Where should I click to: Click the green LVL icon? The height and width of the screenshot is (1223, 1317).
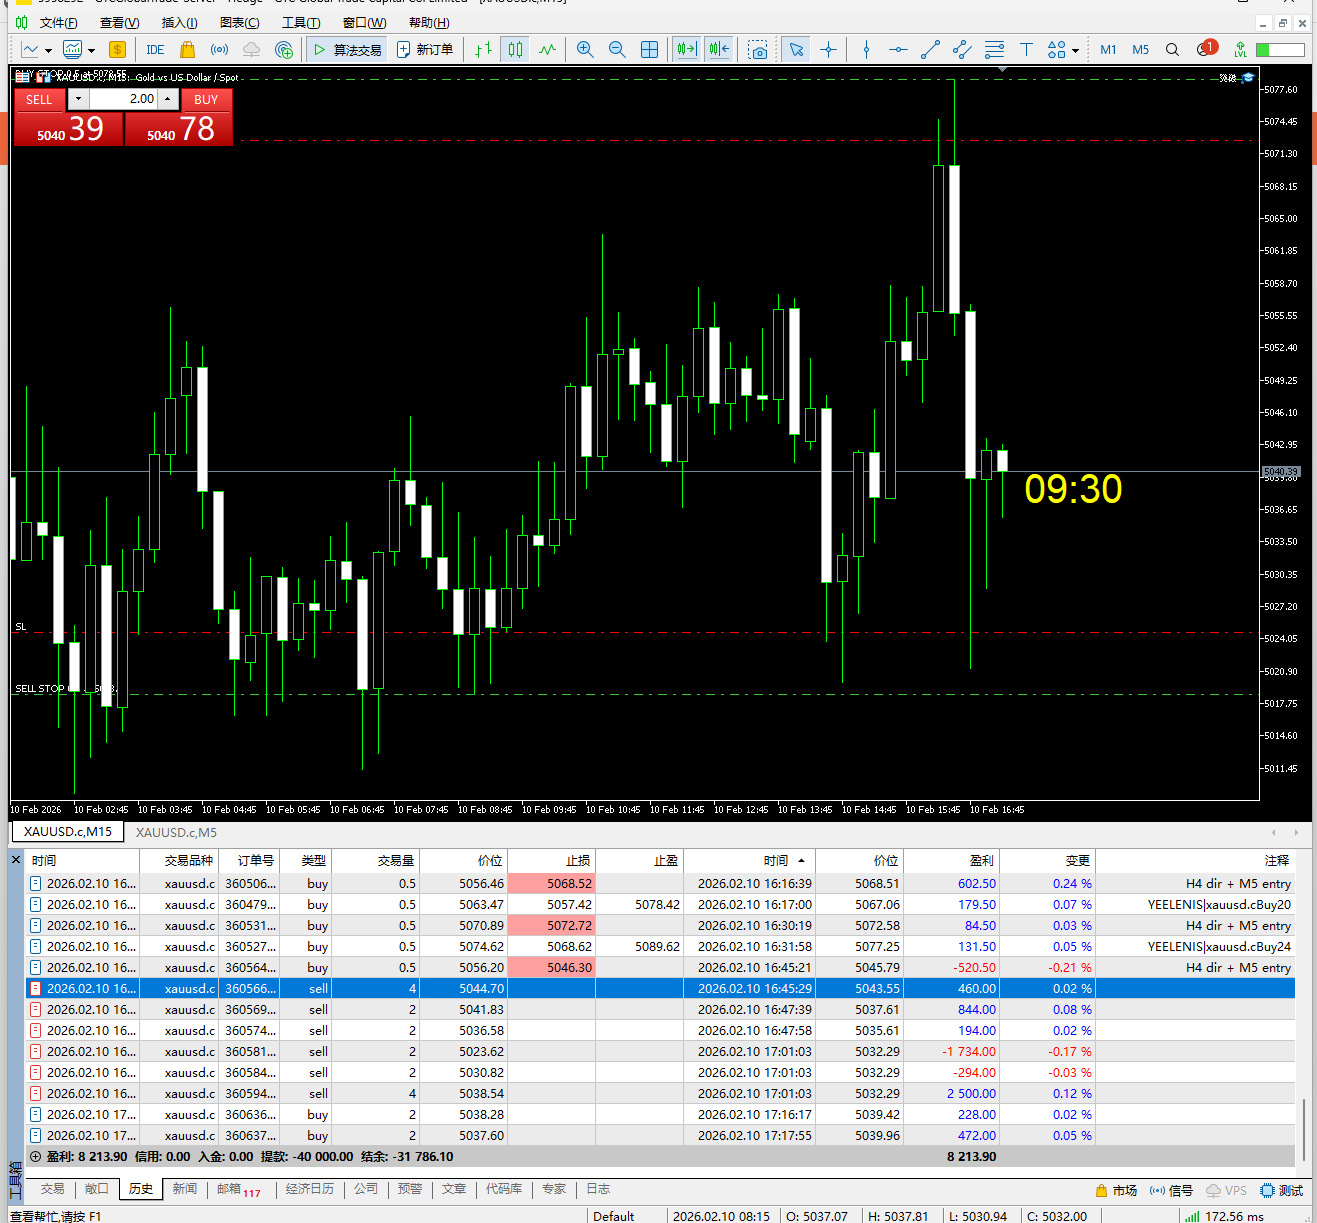1240,49
